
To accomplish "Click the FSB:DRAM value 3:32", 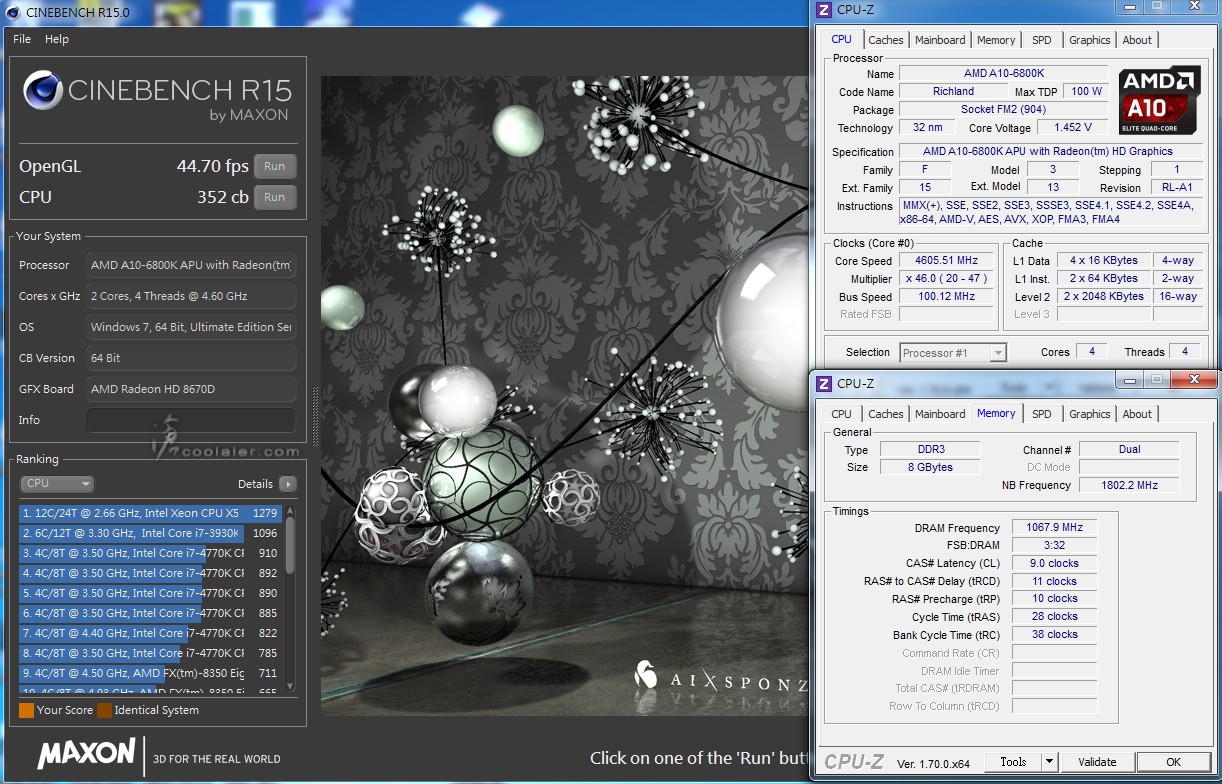I will 1054,545.
